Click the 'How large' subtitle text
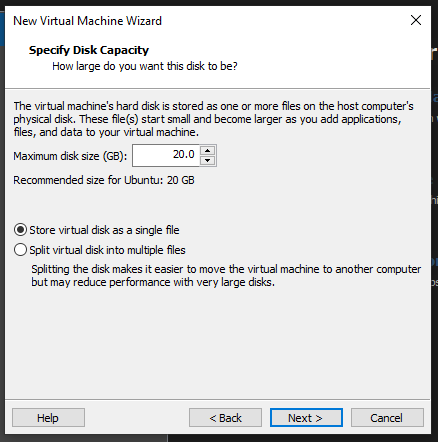The image size is (438, 442). click(x=145, y=66)
